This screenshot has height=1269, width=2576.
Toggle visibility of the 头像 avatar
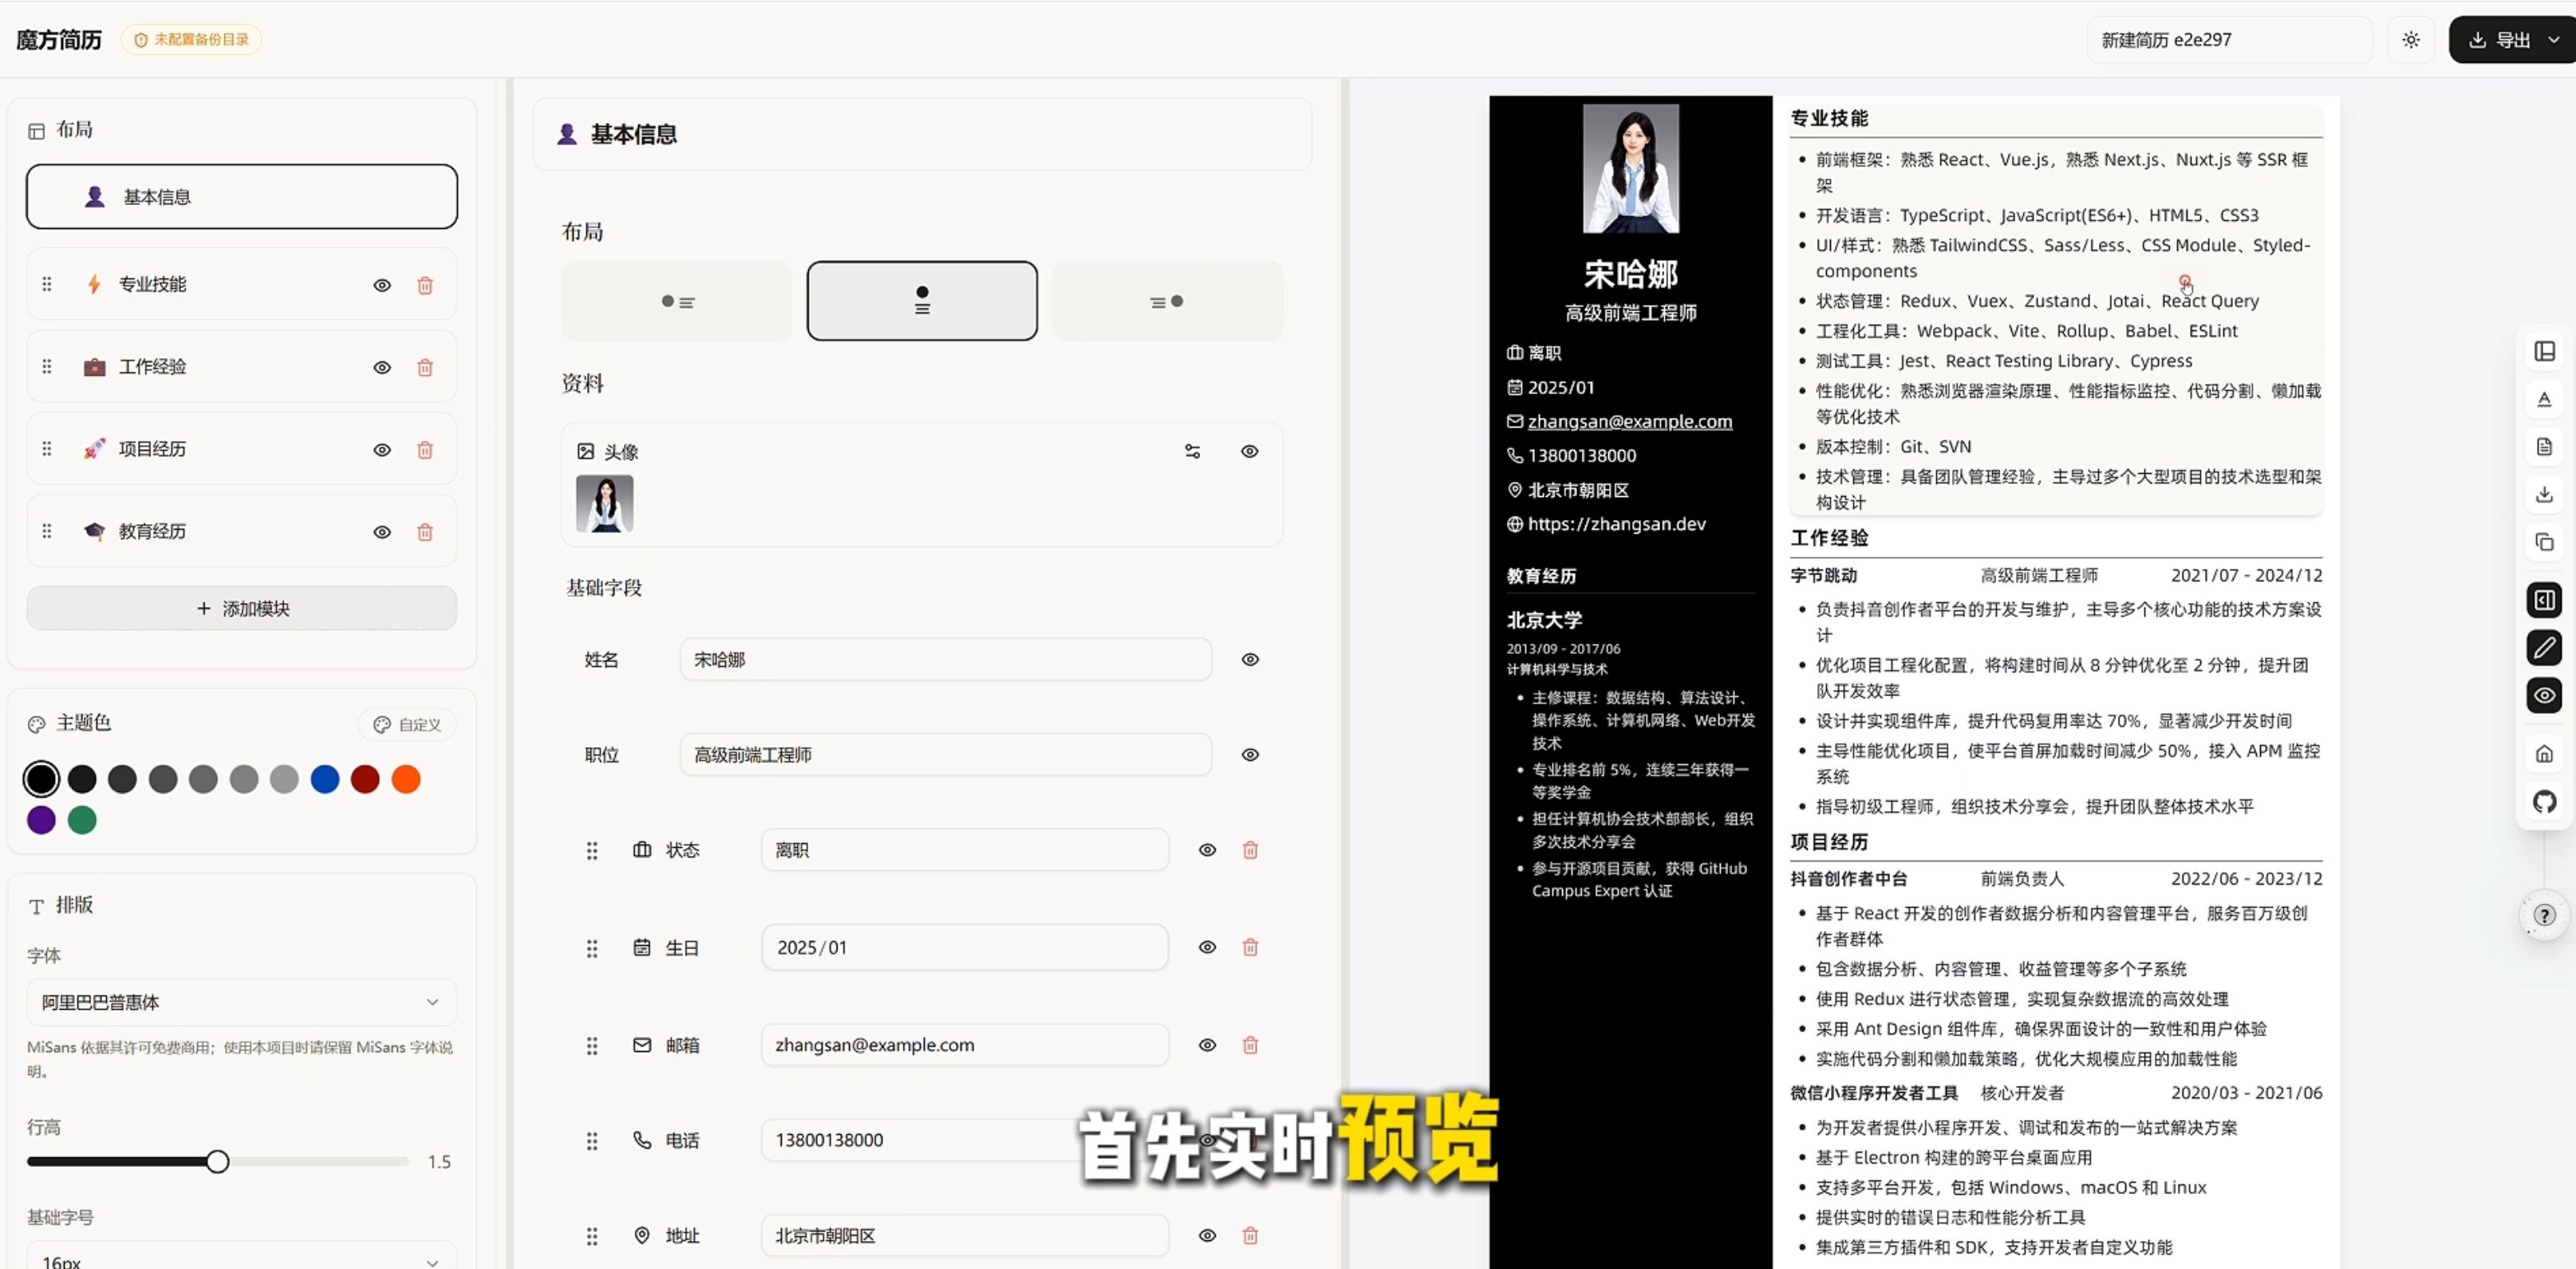1250,451
